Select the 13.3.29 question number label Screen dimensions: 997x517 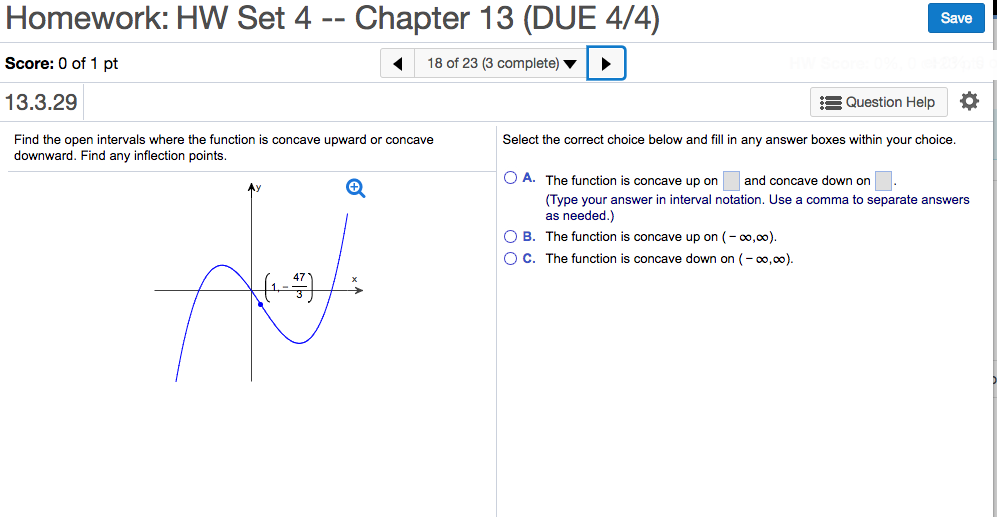41,102
